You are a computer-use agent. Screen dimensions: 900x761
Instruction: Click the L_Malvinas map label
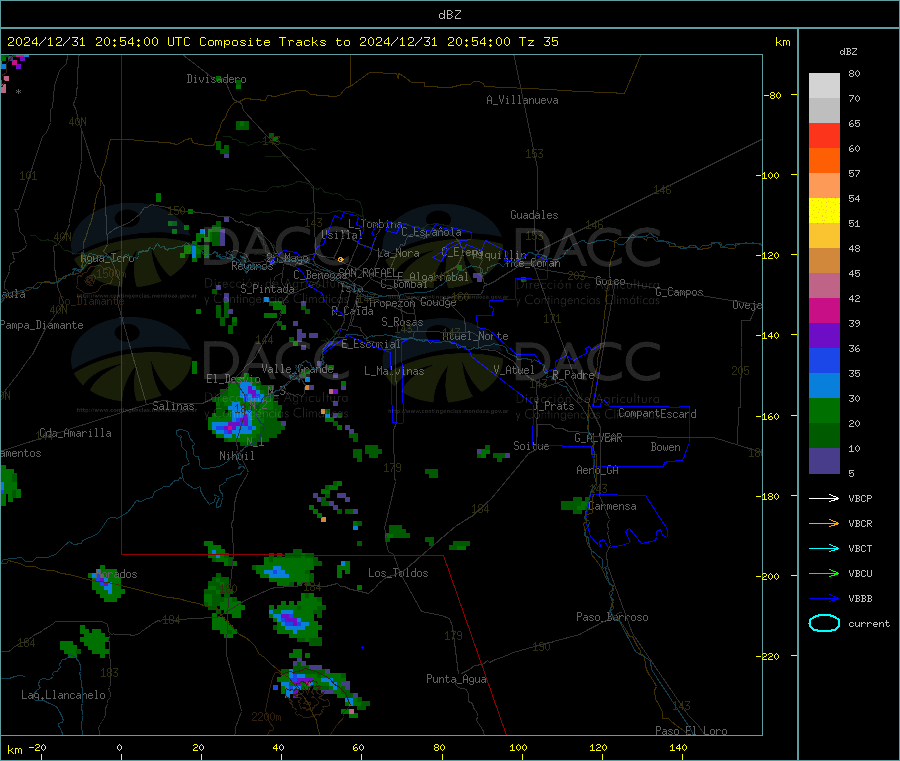pos(394,371)
